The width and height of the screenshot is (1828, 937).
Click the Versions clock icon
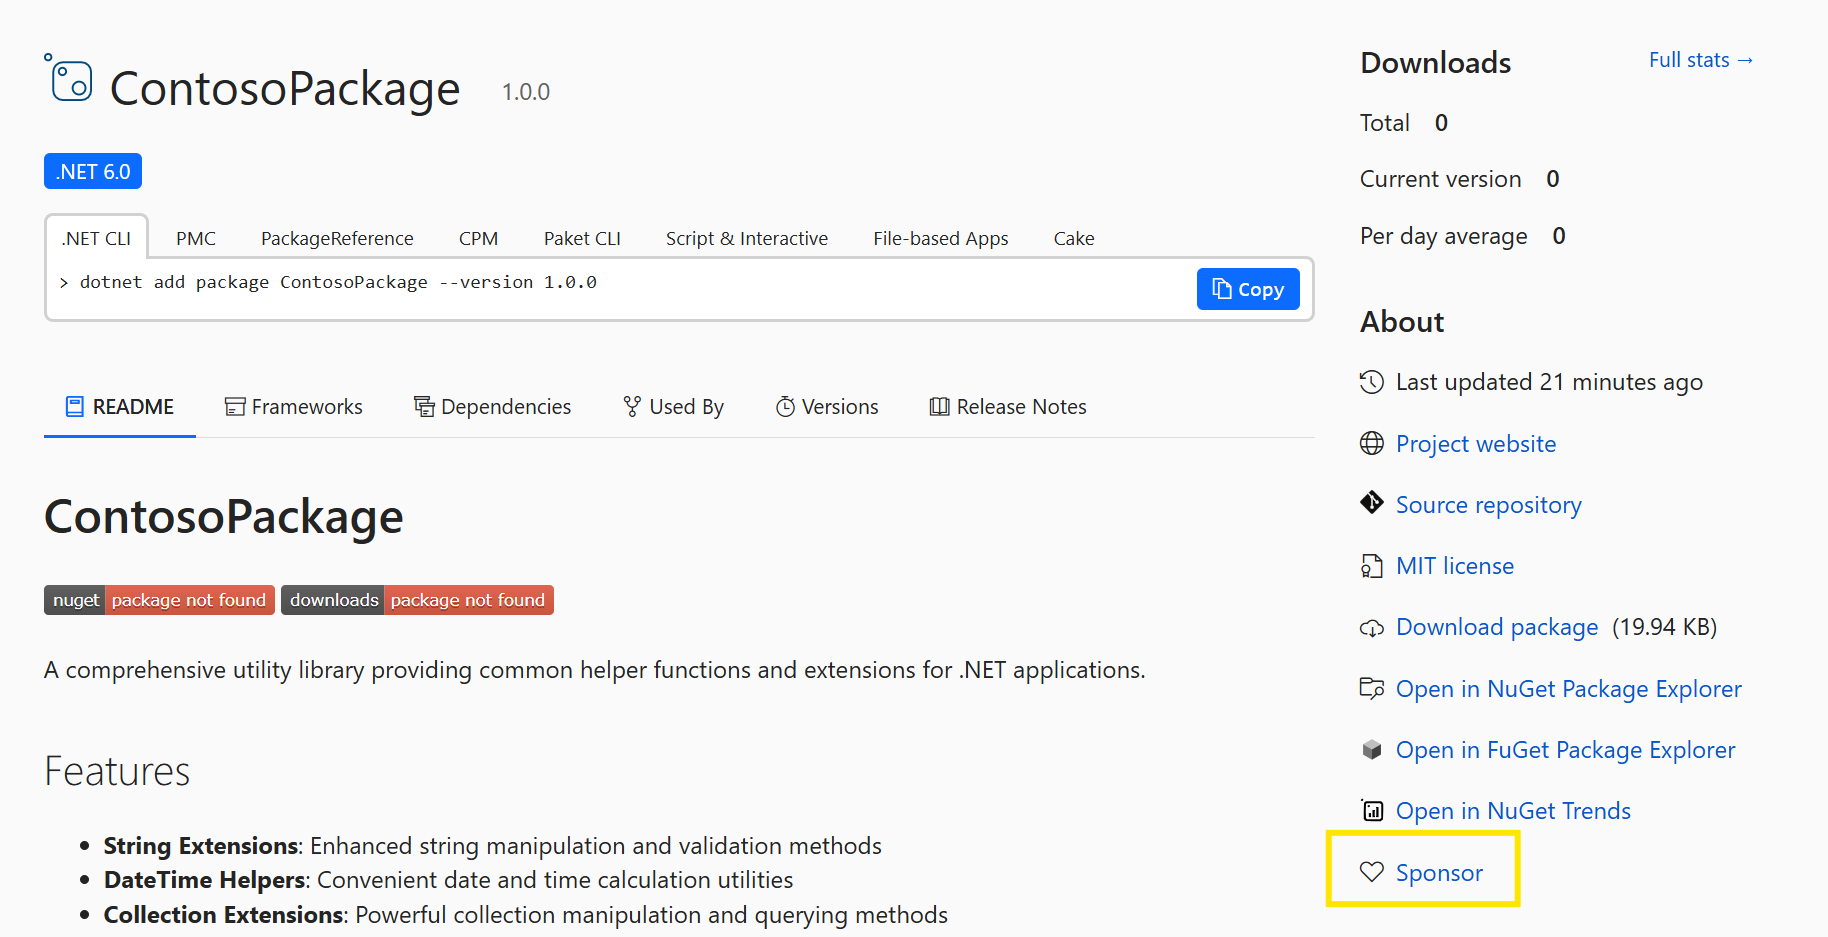tap(784, 406)
